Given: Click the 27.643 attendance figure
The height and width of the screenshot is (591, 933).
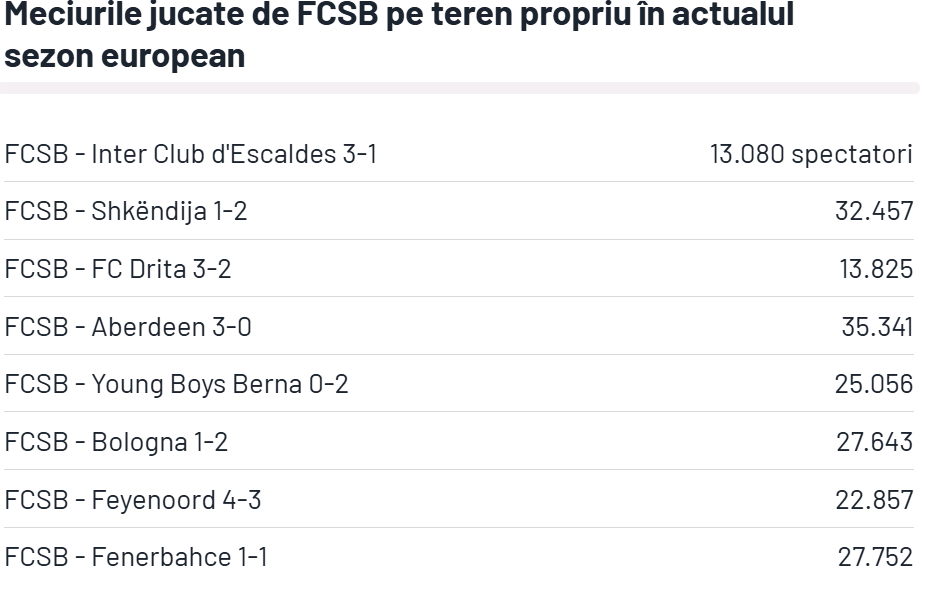Looking at the screenshot, I should tap(875, 442).
